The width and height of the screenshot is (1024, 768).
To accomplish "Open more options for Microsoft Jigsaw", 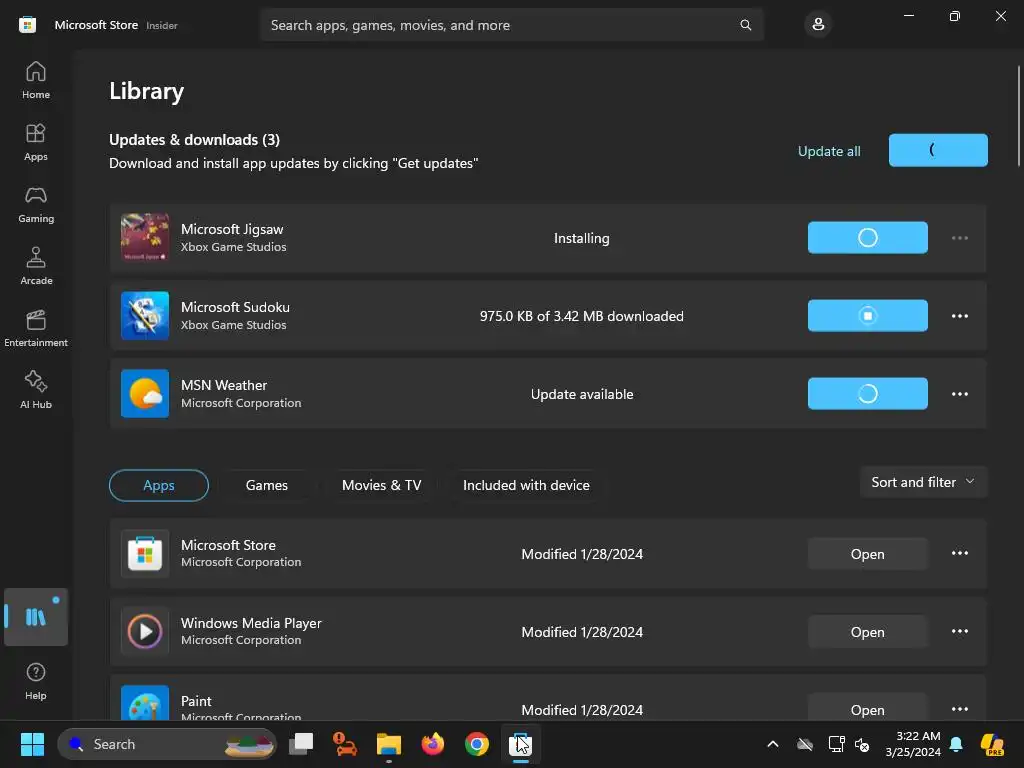I will (x=959, y=238).
